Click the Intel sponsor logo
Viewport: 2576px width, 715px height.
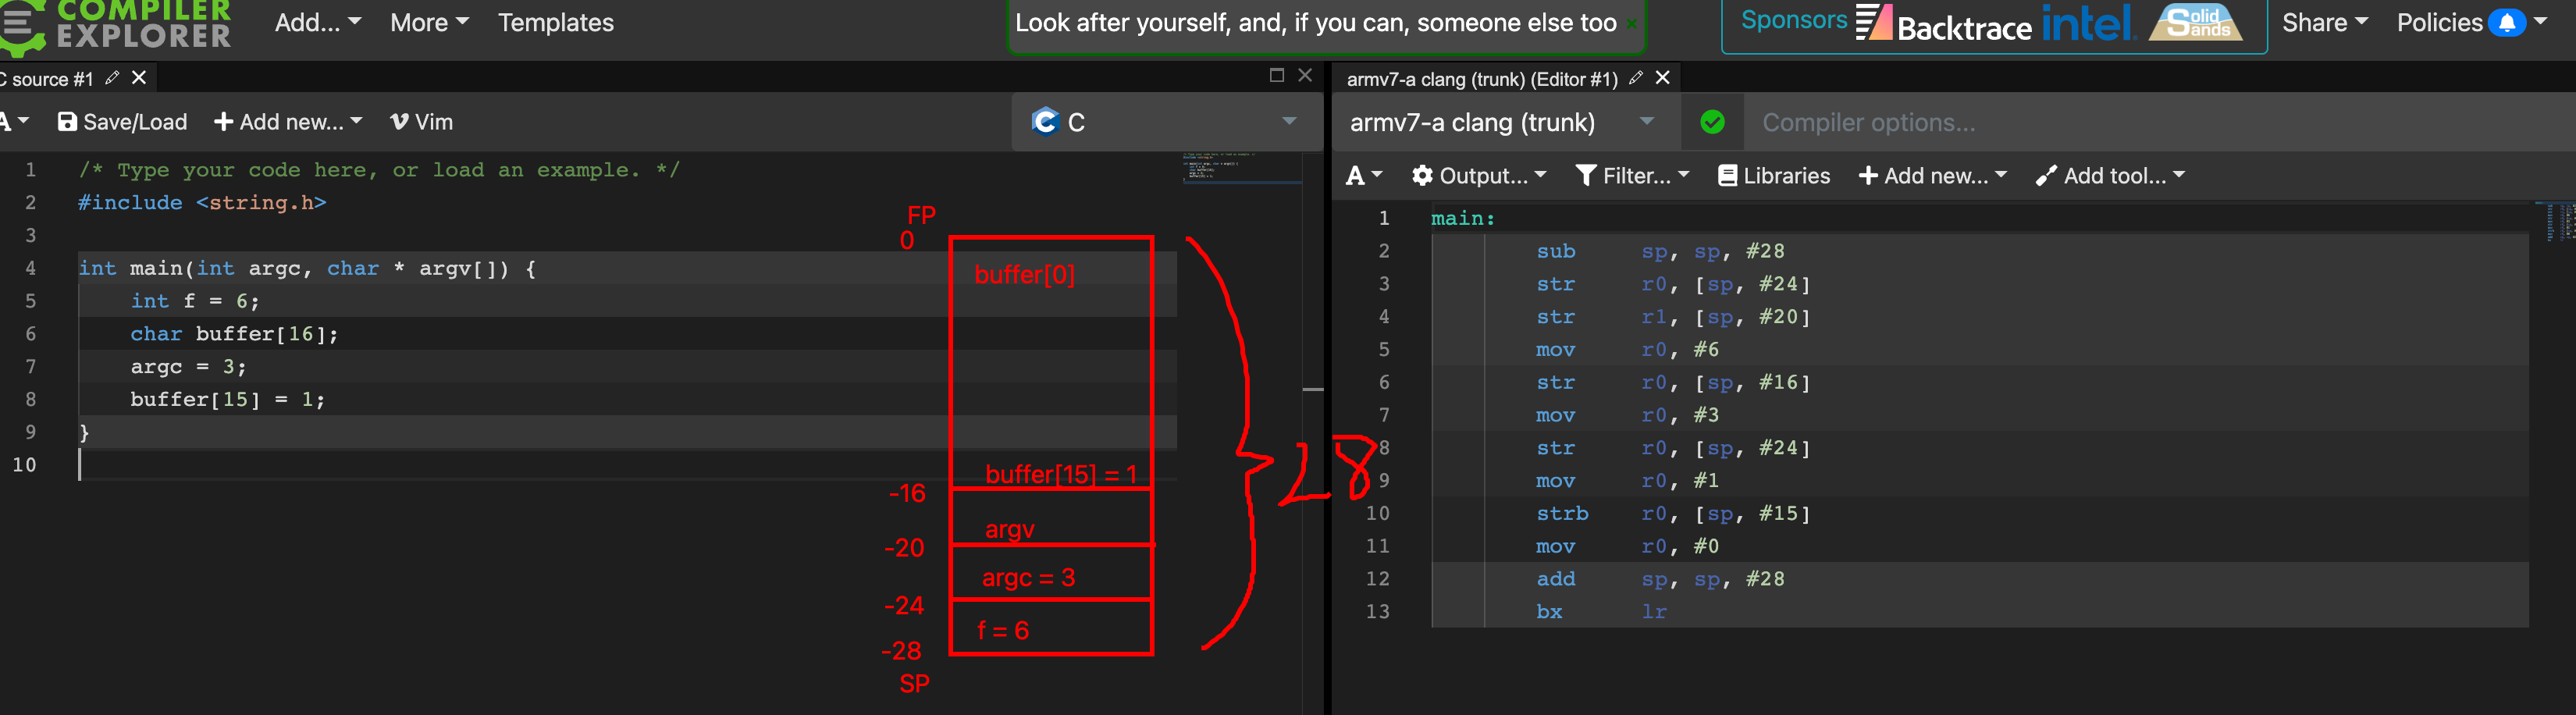(x=2088, y=23)
